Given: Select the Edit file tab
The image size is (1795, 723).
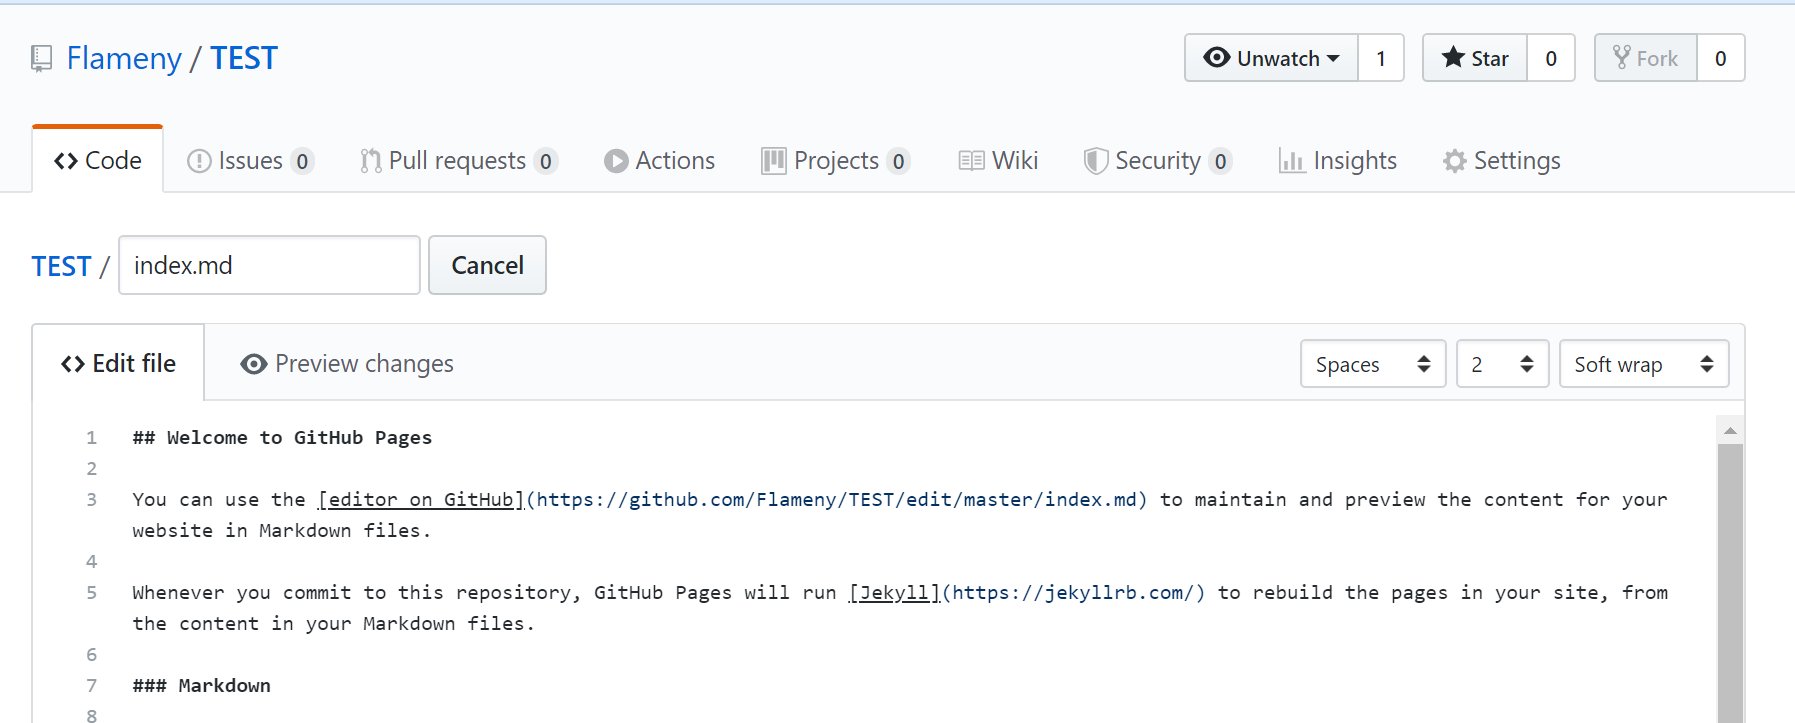Looking at the screenshot, I should click(x=118, y=363).
